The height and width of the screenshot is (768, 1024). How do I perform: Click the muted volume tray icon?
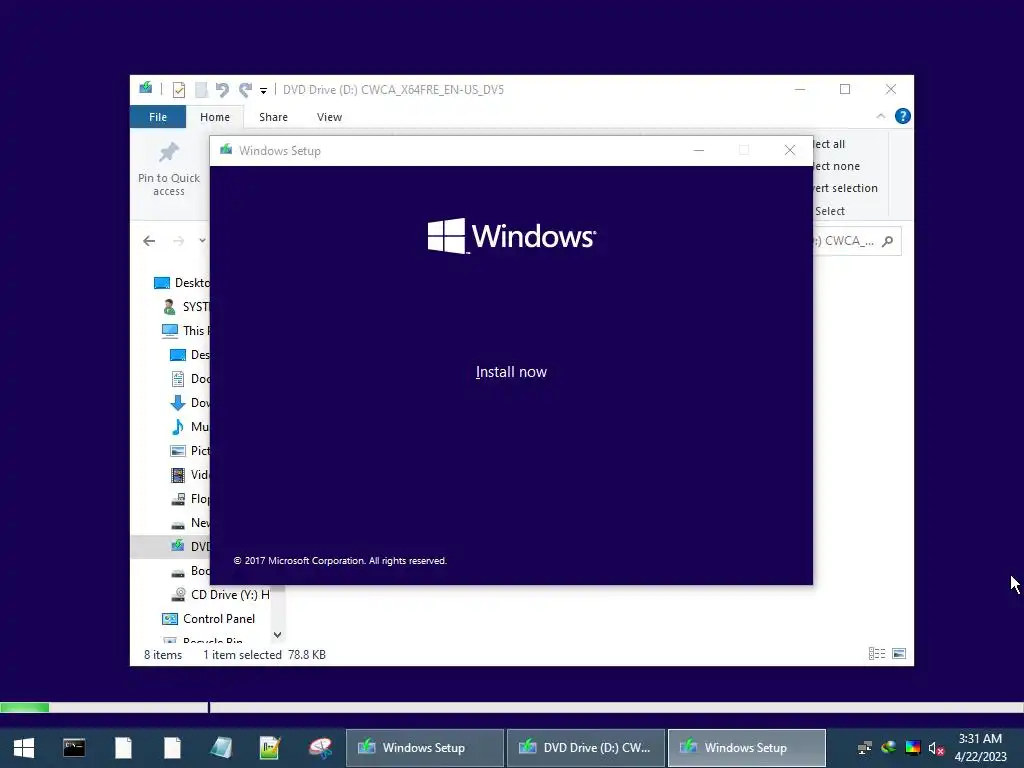click(936, 748)
